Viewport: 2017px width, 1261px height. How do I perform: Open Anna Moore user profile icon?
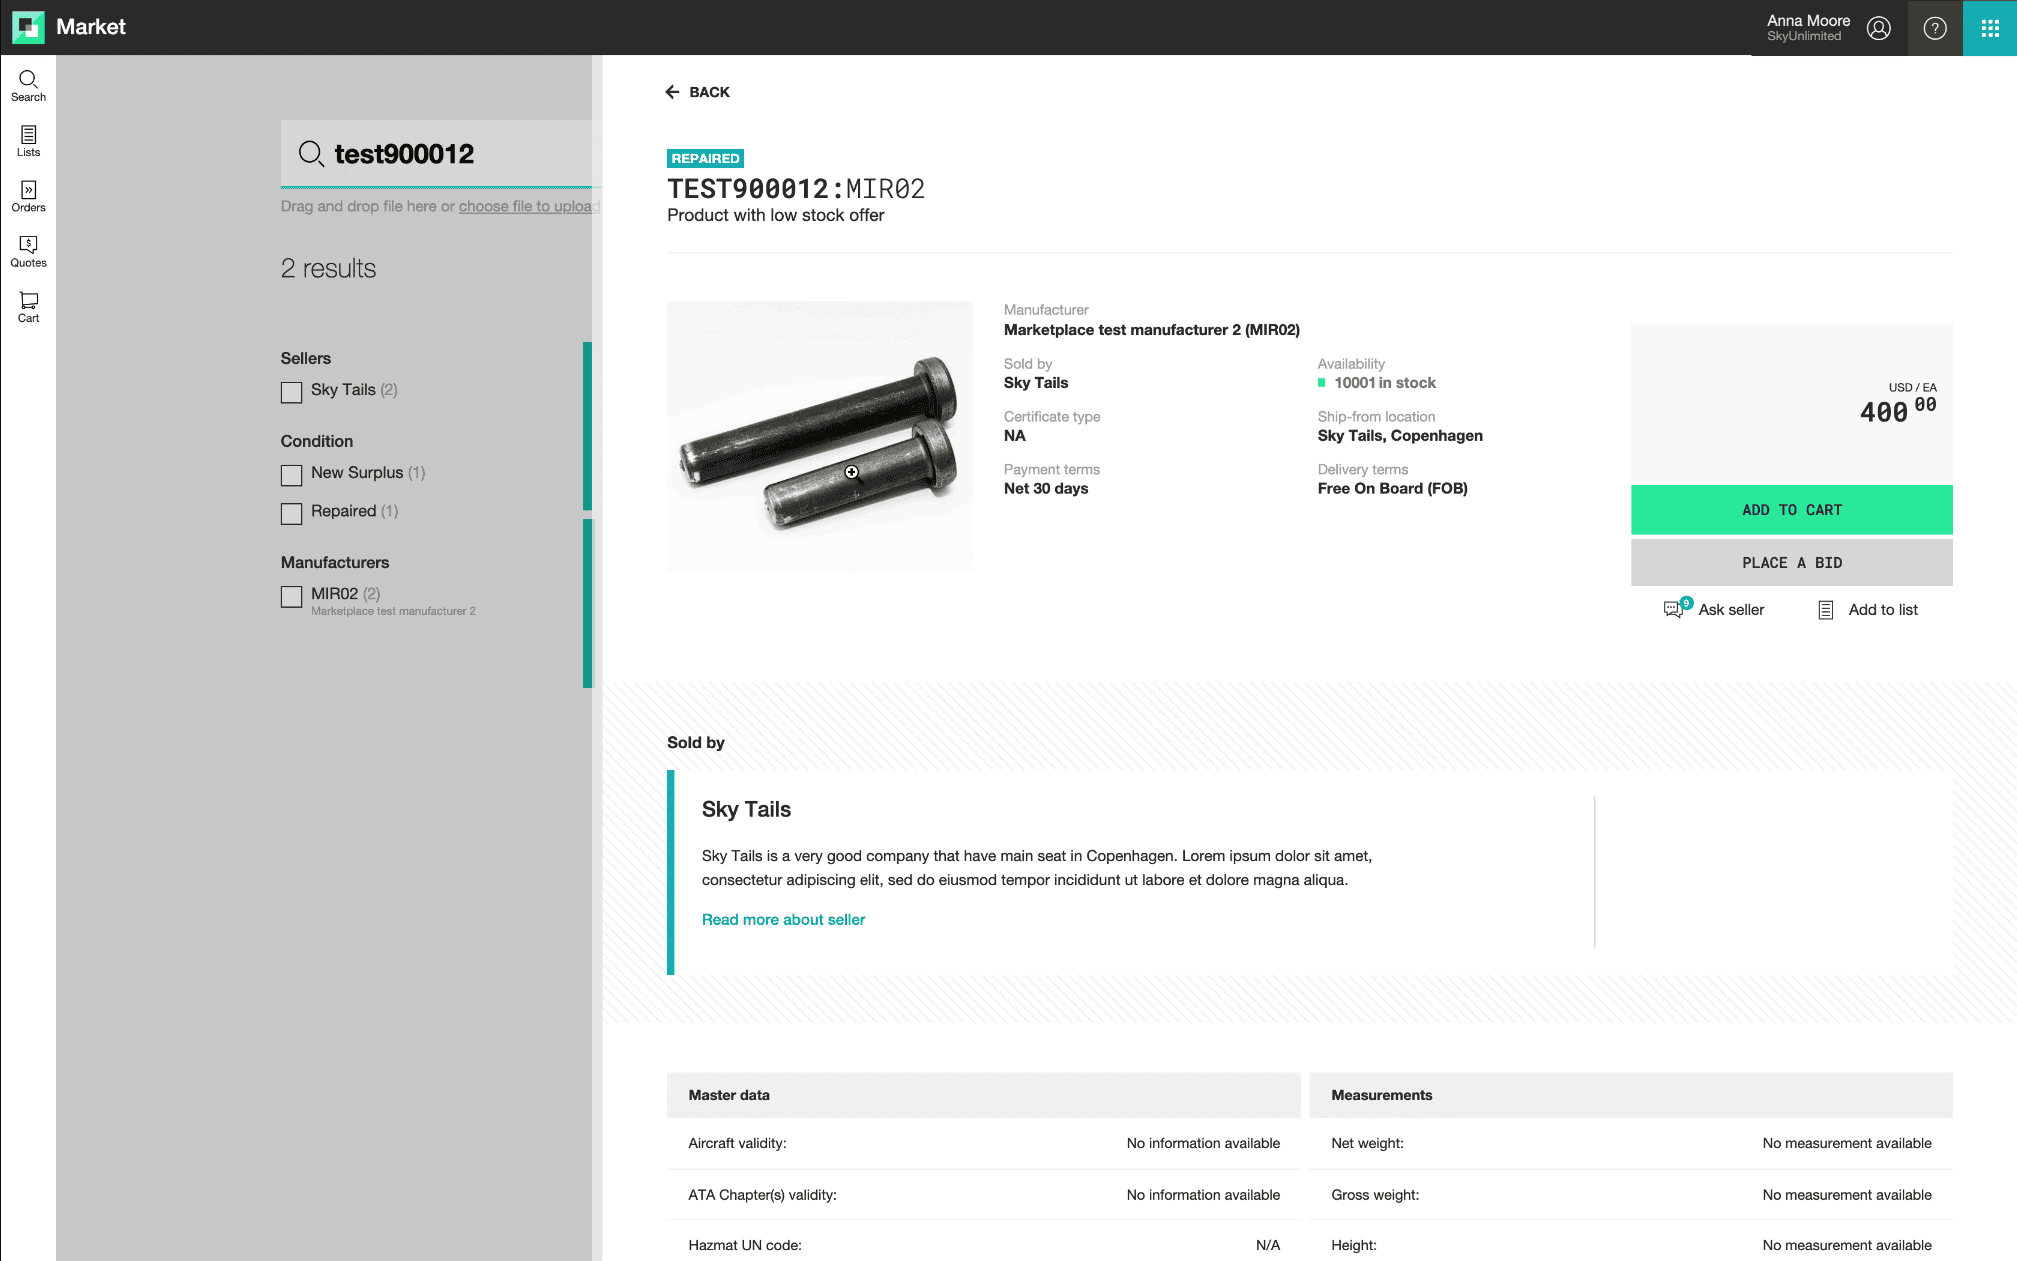pyautogui.click(x=1878, y=28)
